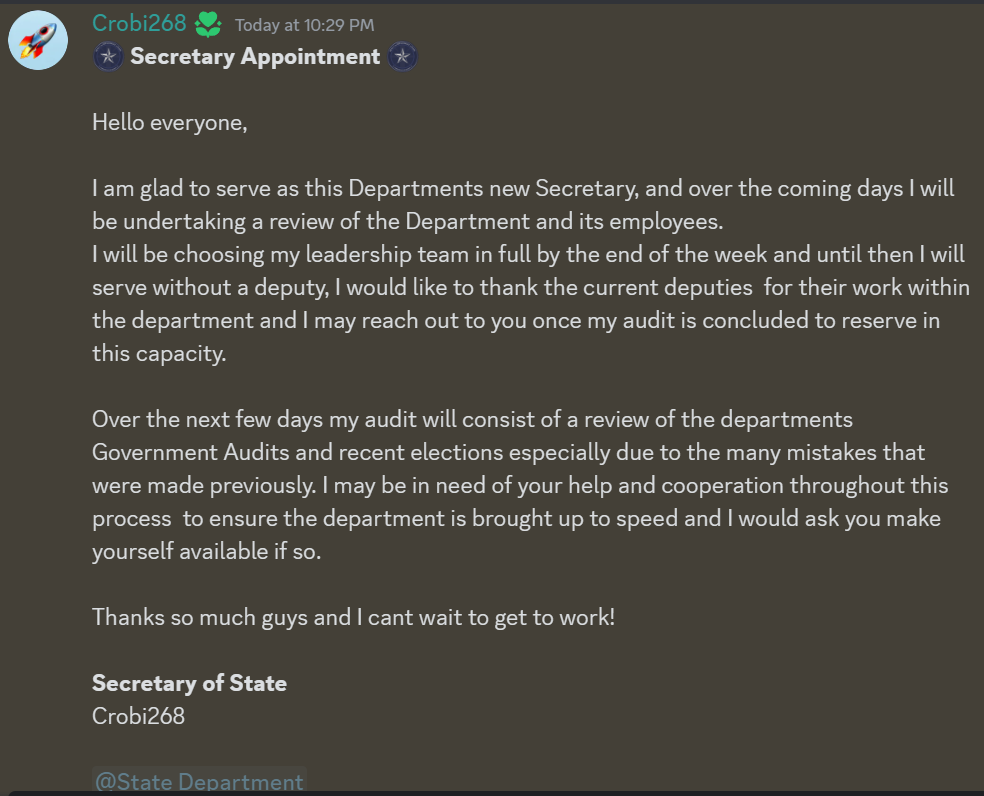Click the line starting I will be choosing
Viewport: 984px width, 796px height.
coord(528,254)
